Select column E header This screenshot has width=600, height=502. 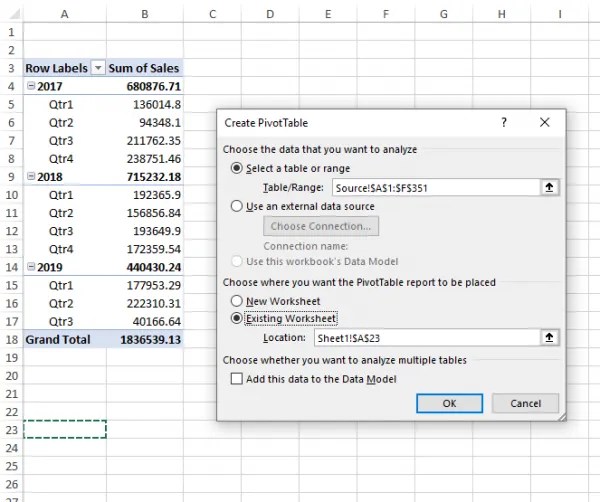point(328,14)
